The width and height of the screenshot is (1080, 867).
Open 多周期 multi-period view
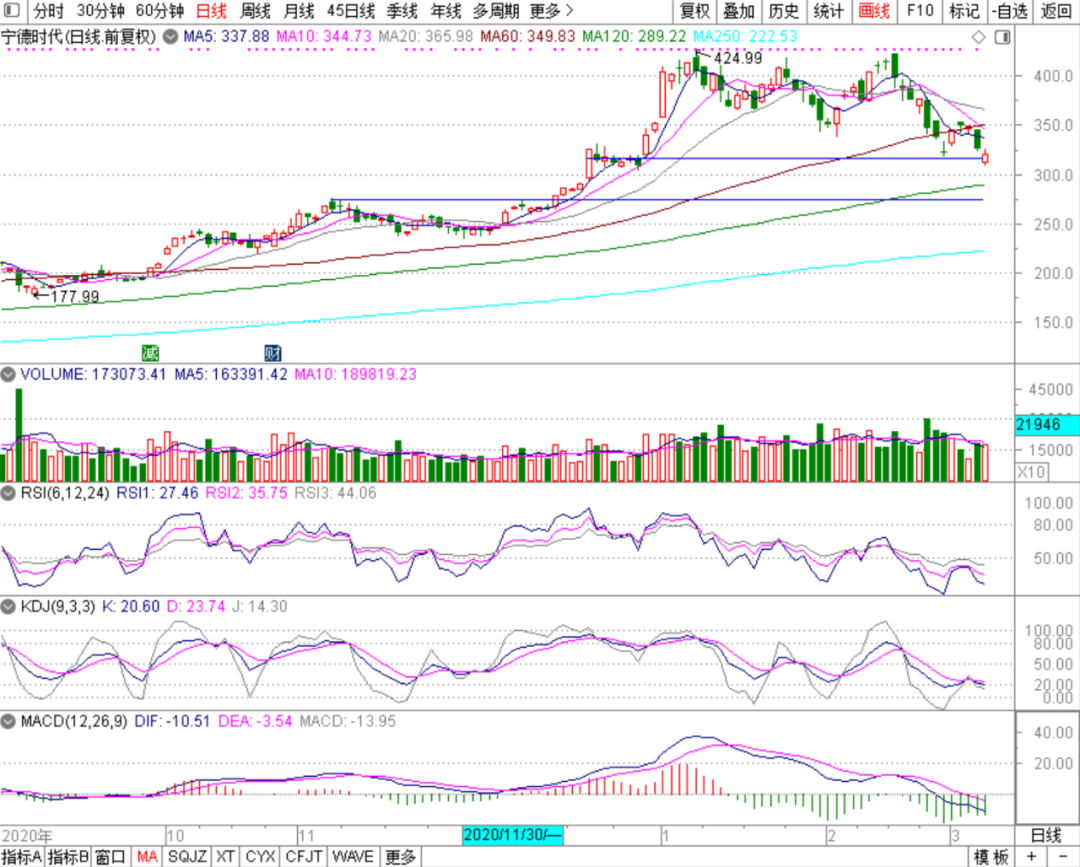(496, 11)
